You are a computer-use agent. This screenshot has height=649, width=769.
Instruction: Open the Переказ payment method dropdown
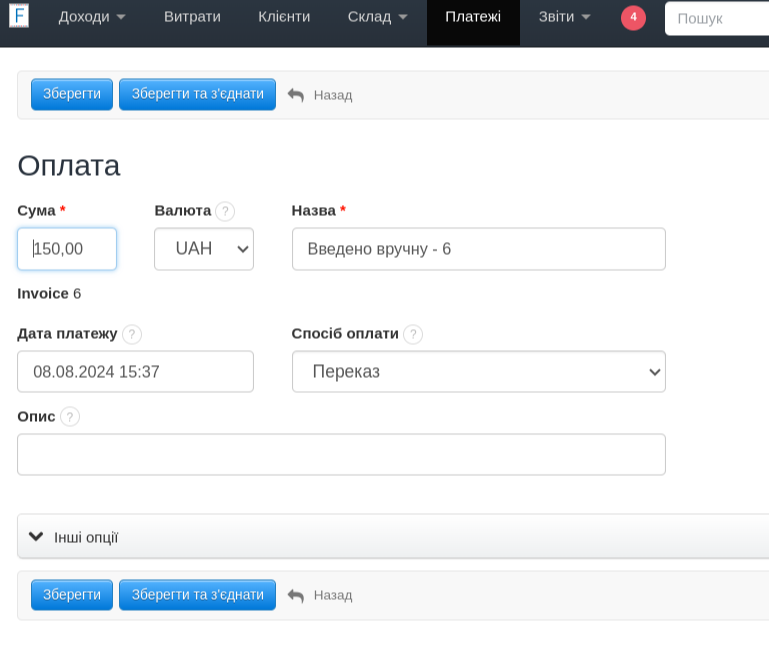[478, 372]
